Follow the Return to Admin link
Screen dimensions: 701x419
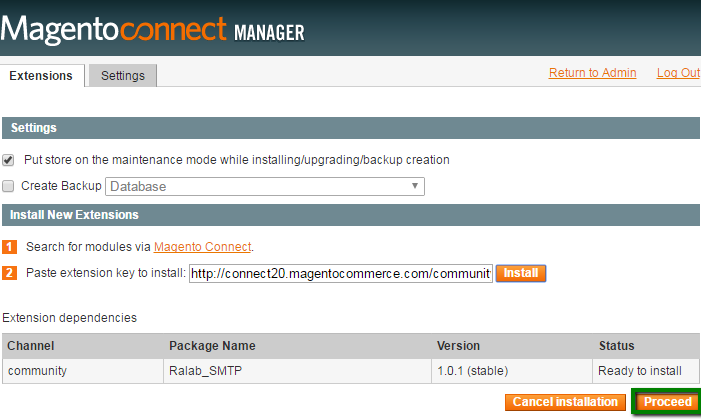click(593, 73)
